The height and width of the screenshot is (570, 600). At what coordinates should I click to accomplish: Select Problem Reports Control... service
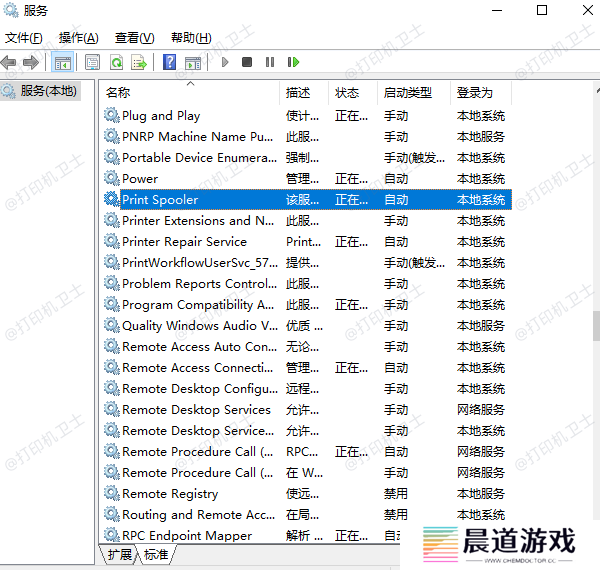199,284
